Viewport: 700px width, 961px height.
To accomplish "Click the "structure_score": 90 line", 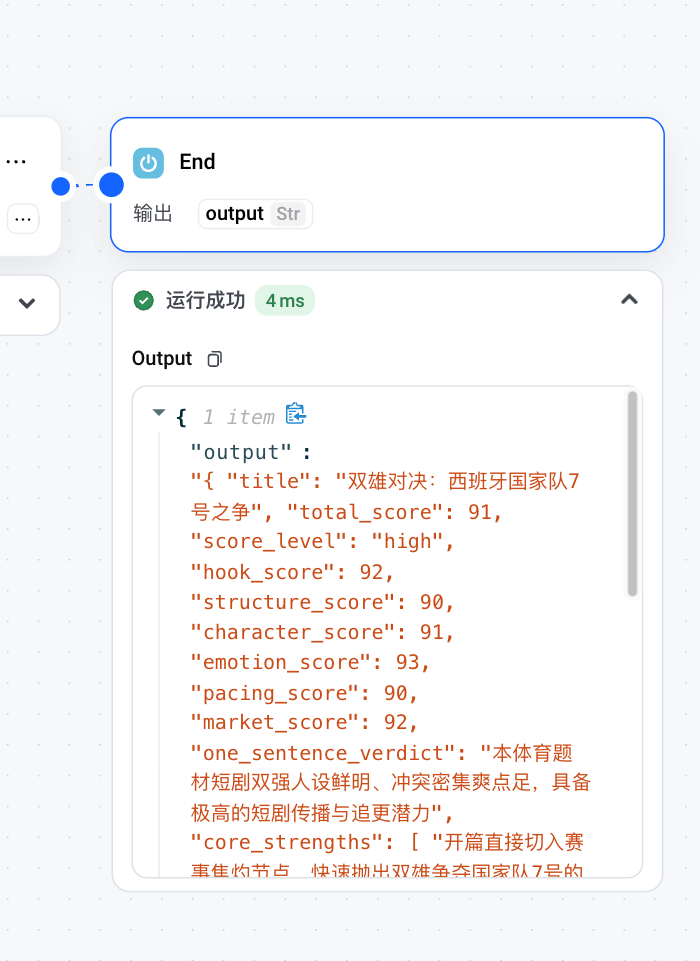I will pos(322,602).
